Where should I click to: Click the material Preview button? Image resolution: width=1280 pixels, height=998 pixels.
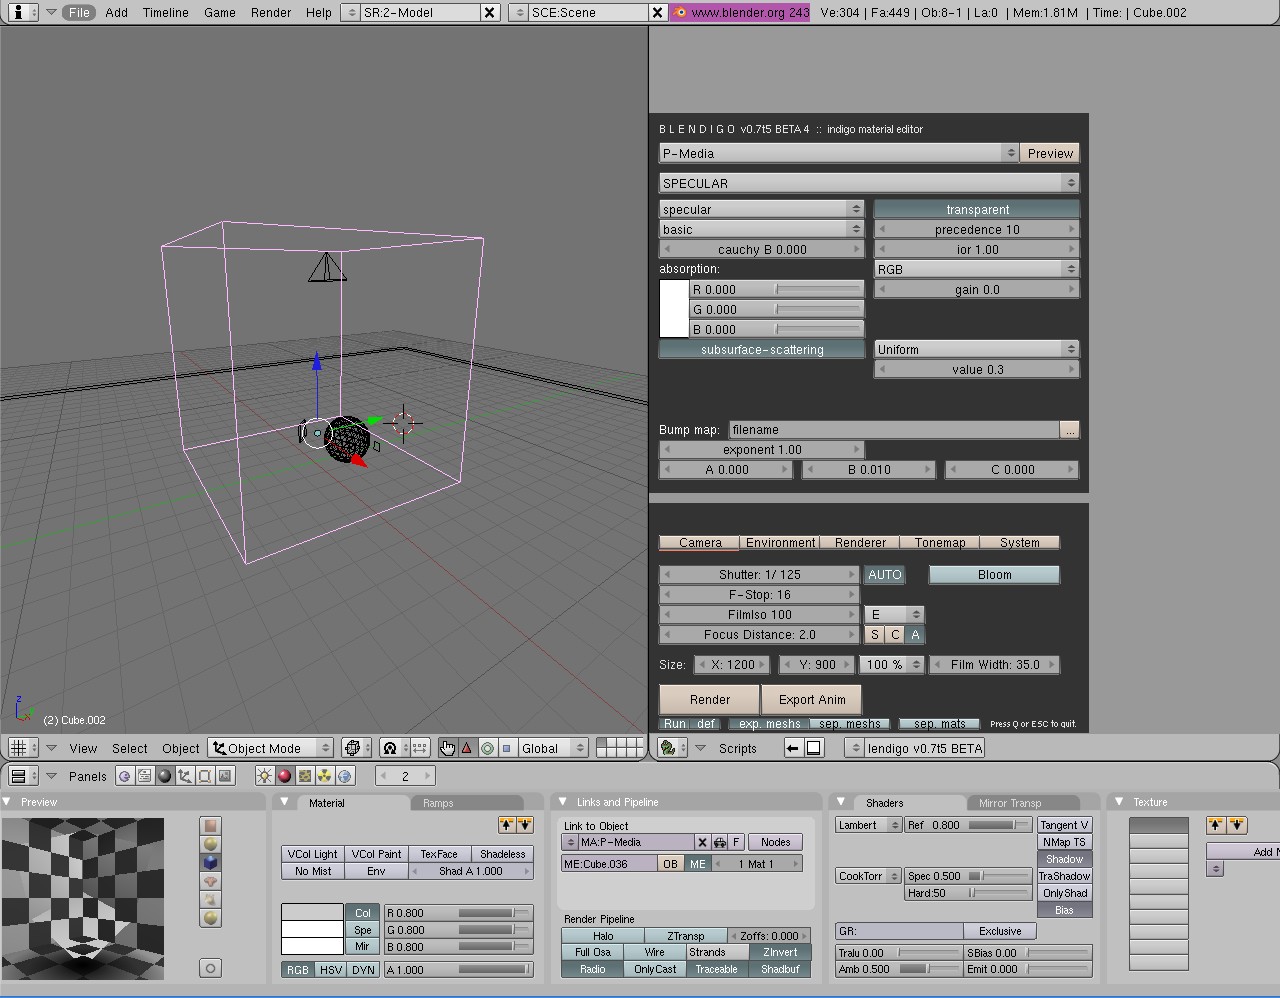(1050, 153)
